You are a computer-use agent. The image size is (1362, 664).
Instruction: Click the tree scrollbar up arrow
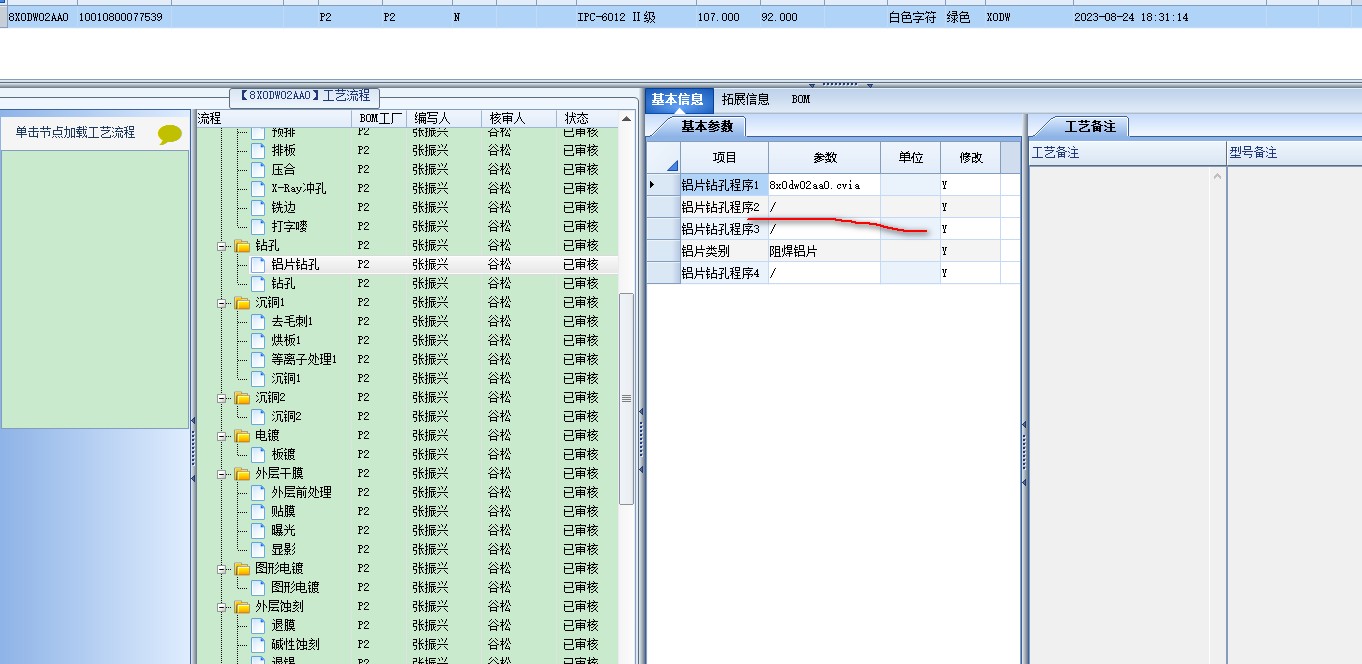tap(627, 119)
